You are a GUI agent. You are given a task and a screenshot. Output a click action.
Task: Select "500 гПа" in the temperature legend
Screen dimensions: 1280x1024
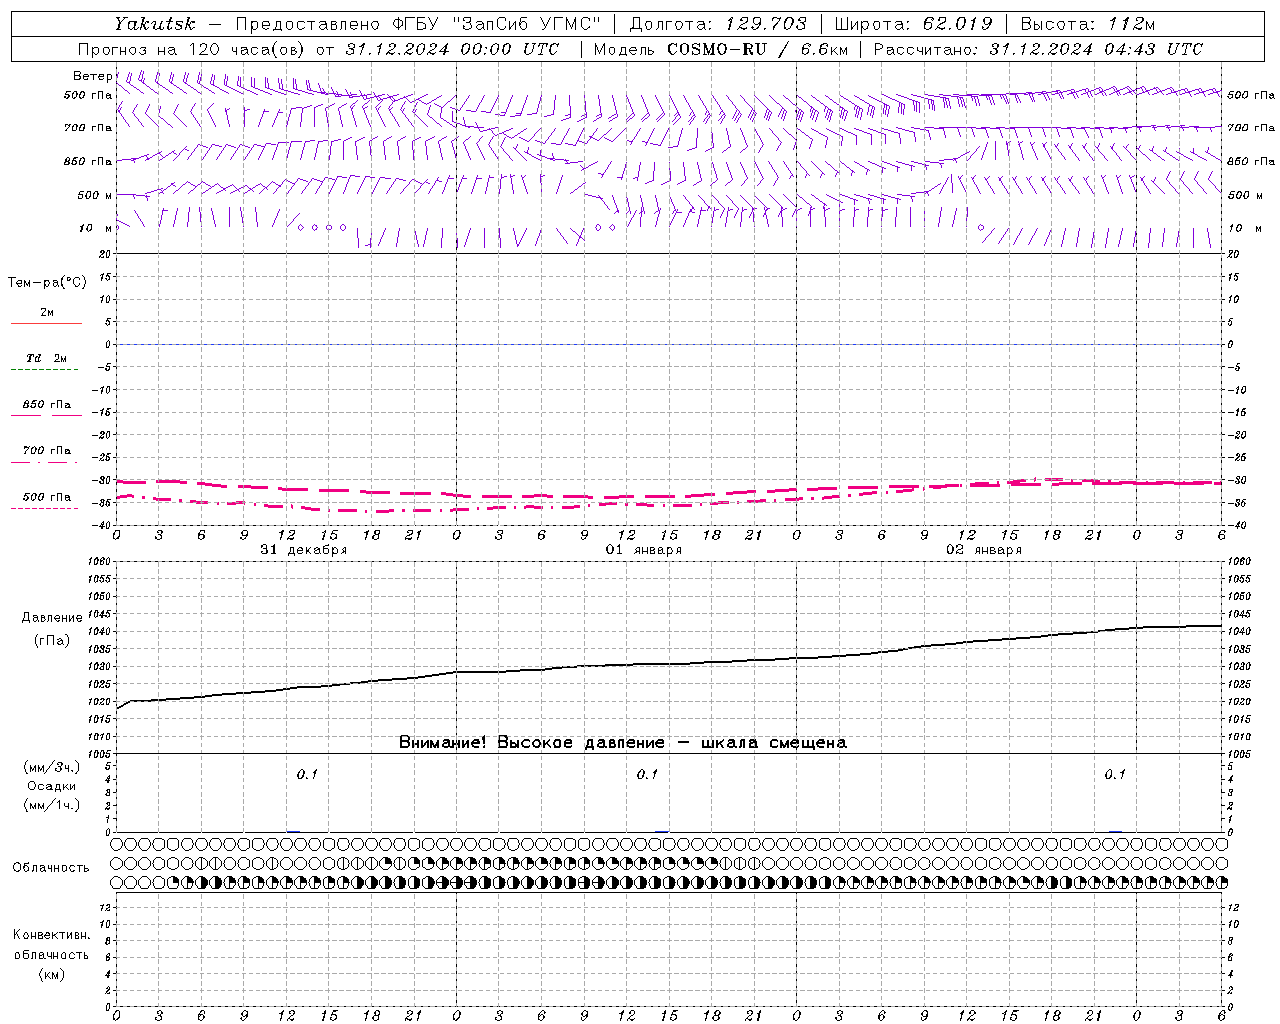click(x=47, y=496)
